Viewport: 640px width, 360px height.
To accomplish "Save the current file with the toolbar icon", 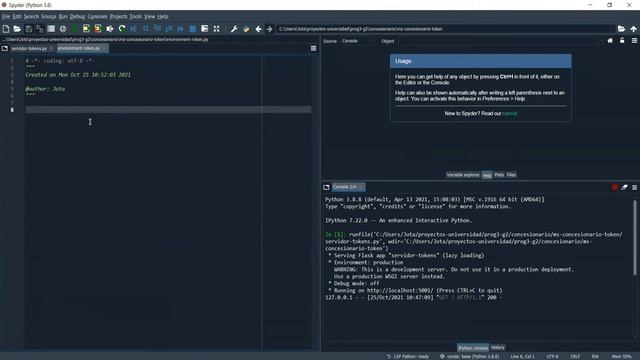I will point(29,29).
